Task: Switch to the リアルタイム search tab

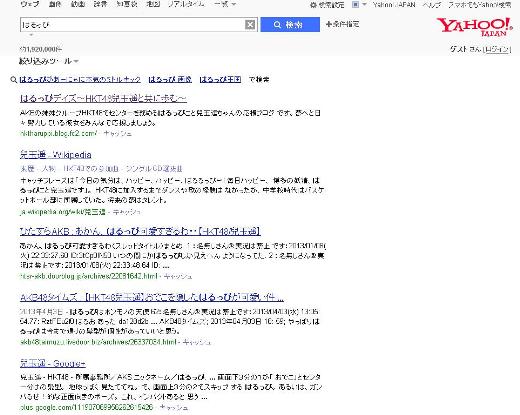Action: pos(186,4)
